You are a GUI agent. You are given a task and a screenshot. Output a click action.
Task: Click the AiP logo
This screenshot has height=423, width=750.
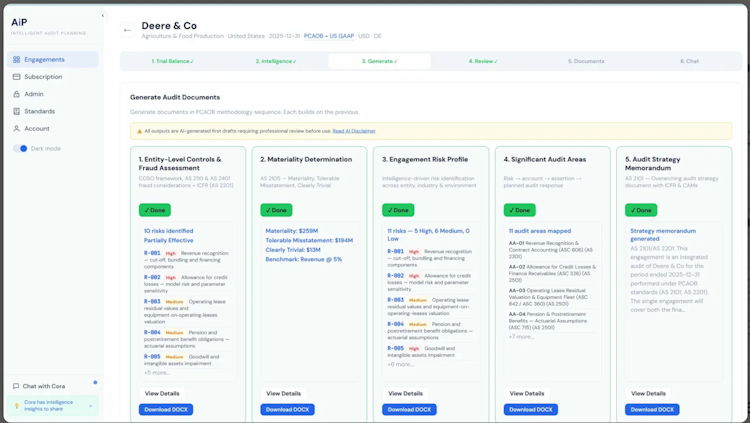coord(19,22)
